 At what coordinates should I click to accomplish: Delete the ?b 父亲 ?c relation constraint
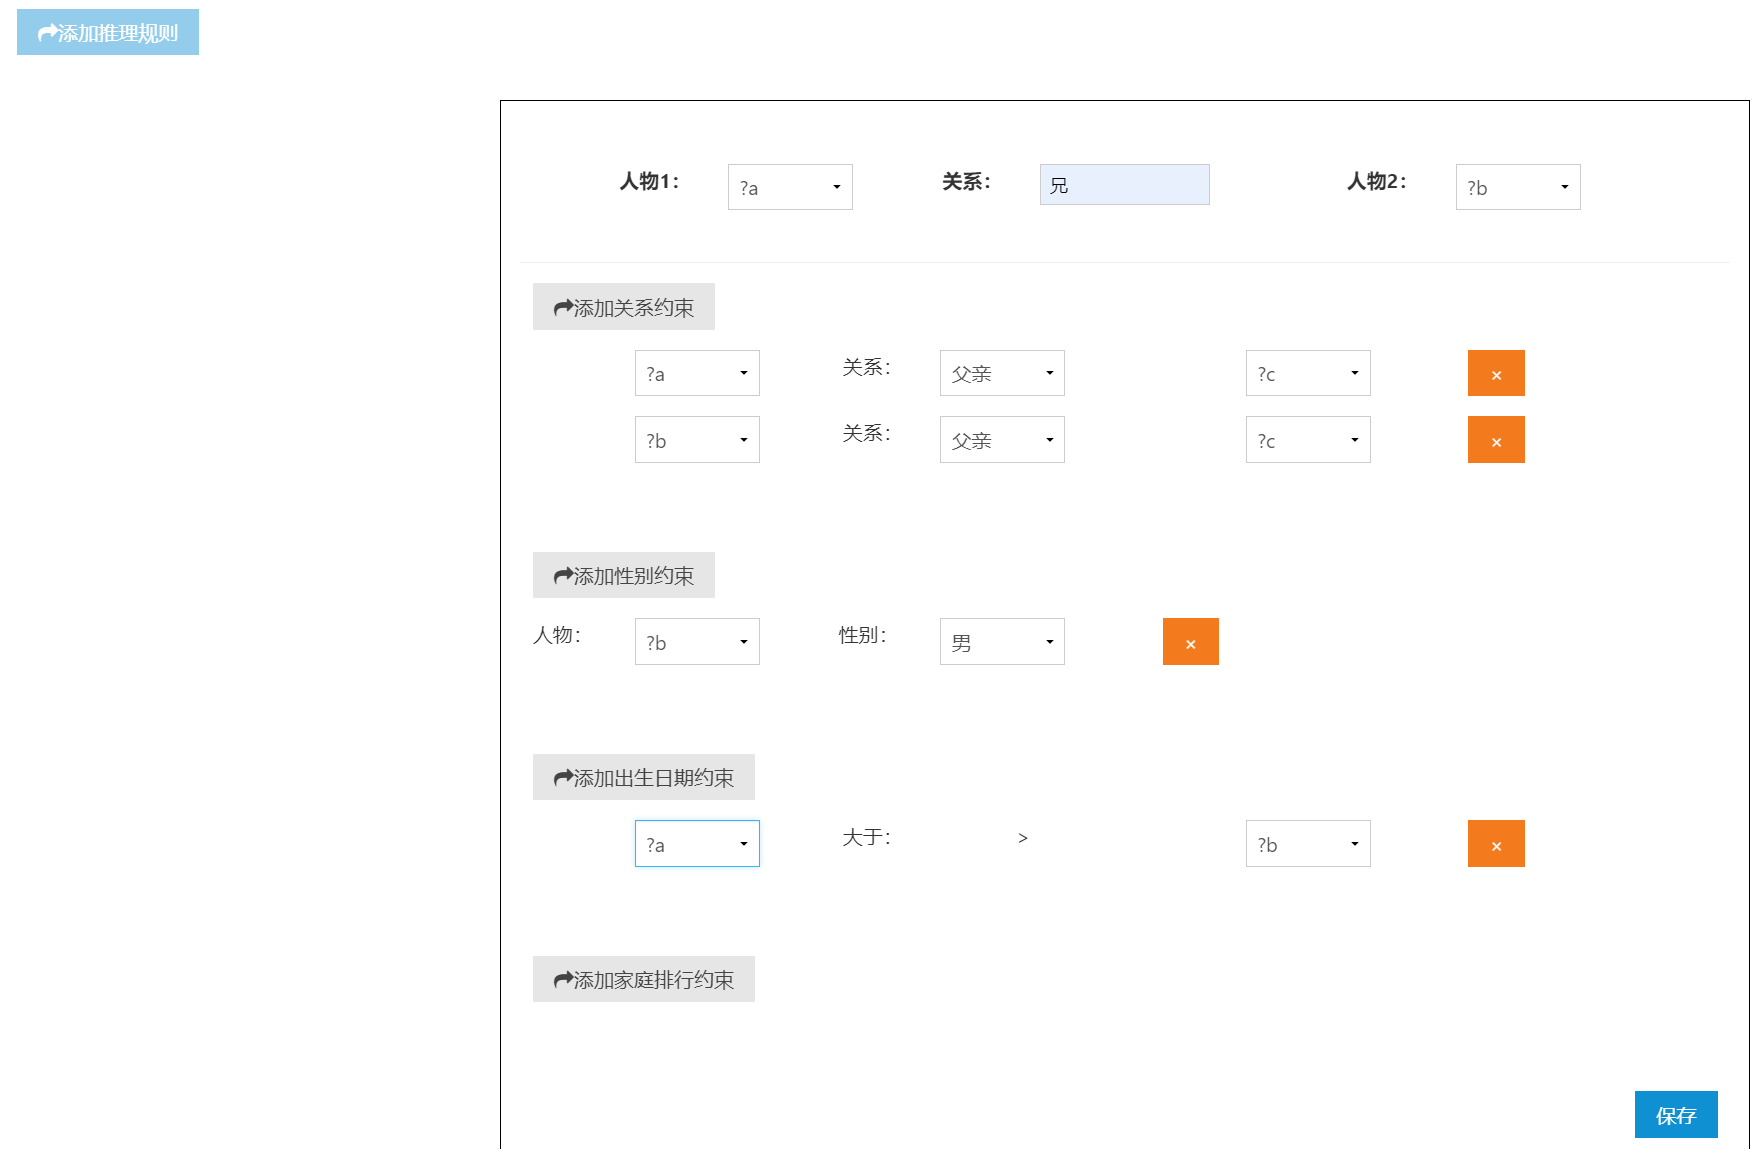click(x=1496, y=440)
